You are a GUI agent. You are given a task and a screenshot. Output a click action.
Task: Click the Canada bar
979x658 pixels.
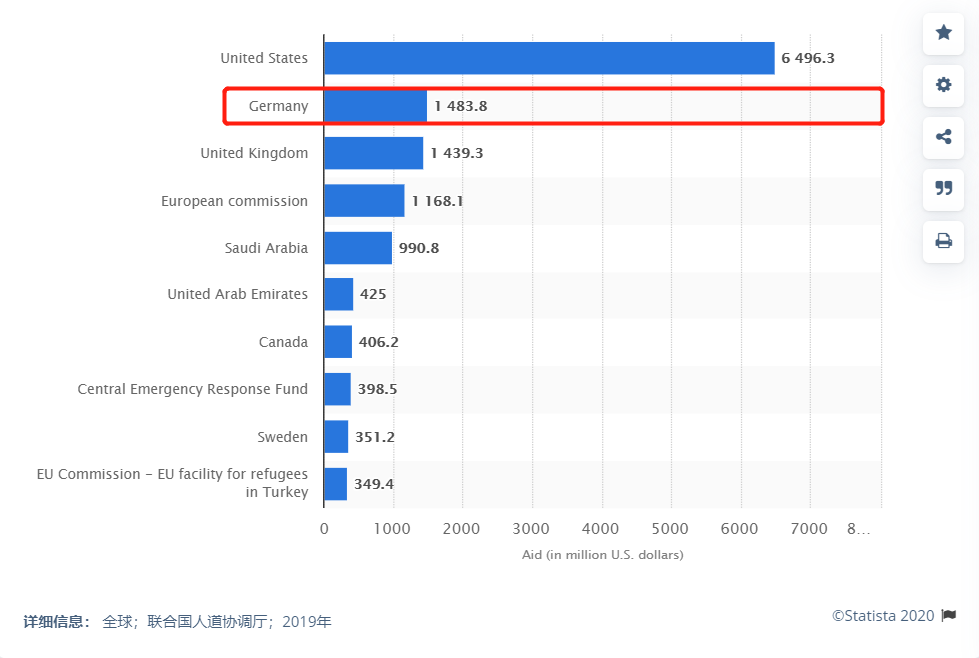[337, 342]
